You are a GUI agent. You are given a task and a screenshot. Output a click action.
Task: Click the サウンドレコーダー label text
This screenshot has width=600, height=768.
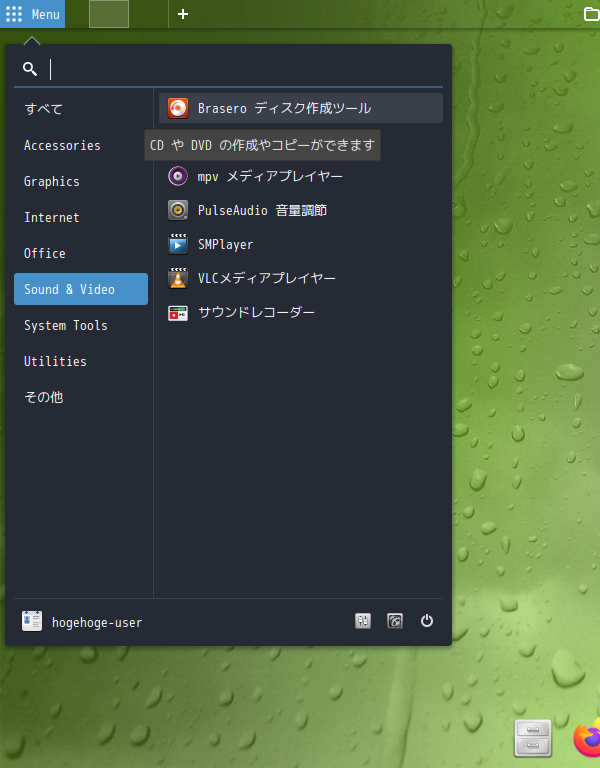(256, 312)
